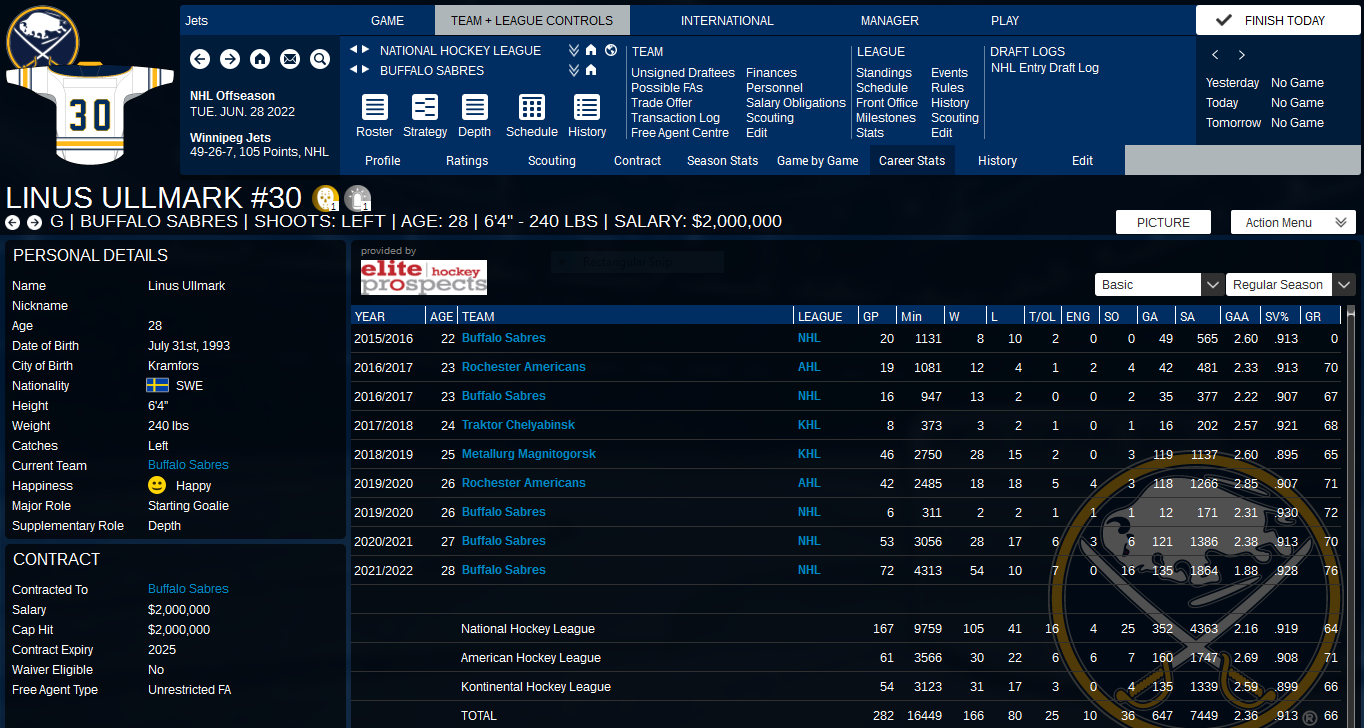Open the Depth chart icon
This screenshot has height=728, width=1364.
pyautogui.click(x=475, y=107)
